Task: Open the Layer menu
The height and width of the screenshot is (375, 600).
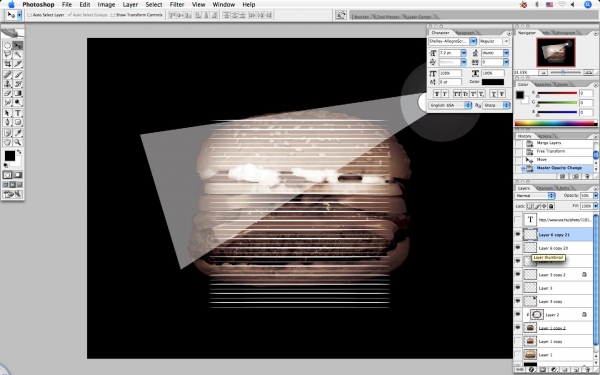Action: [x=130, y=5]
